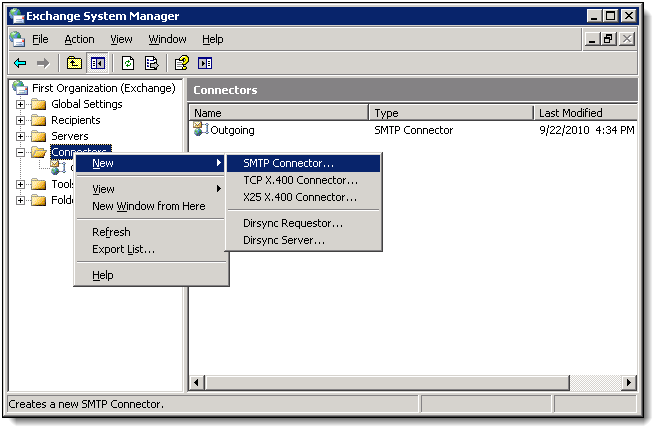This screenshot has height=435, width=661.
Task: Select Dirsync Requestor menu entry
Action: (304, 223)
